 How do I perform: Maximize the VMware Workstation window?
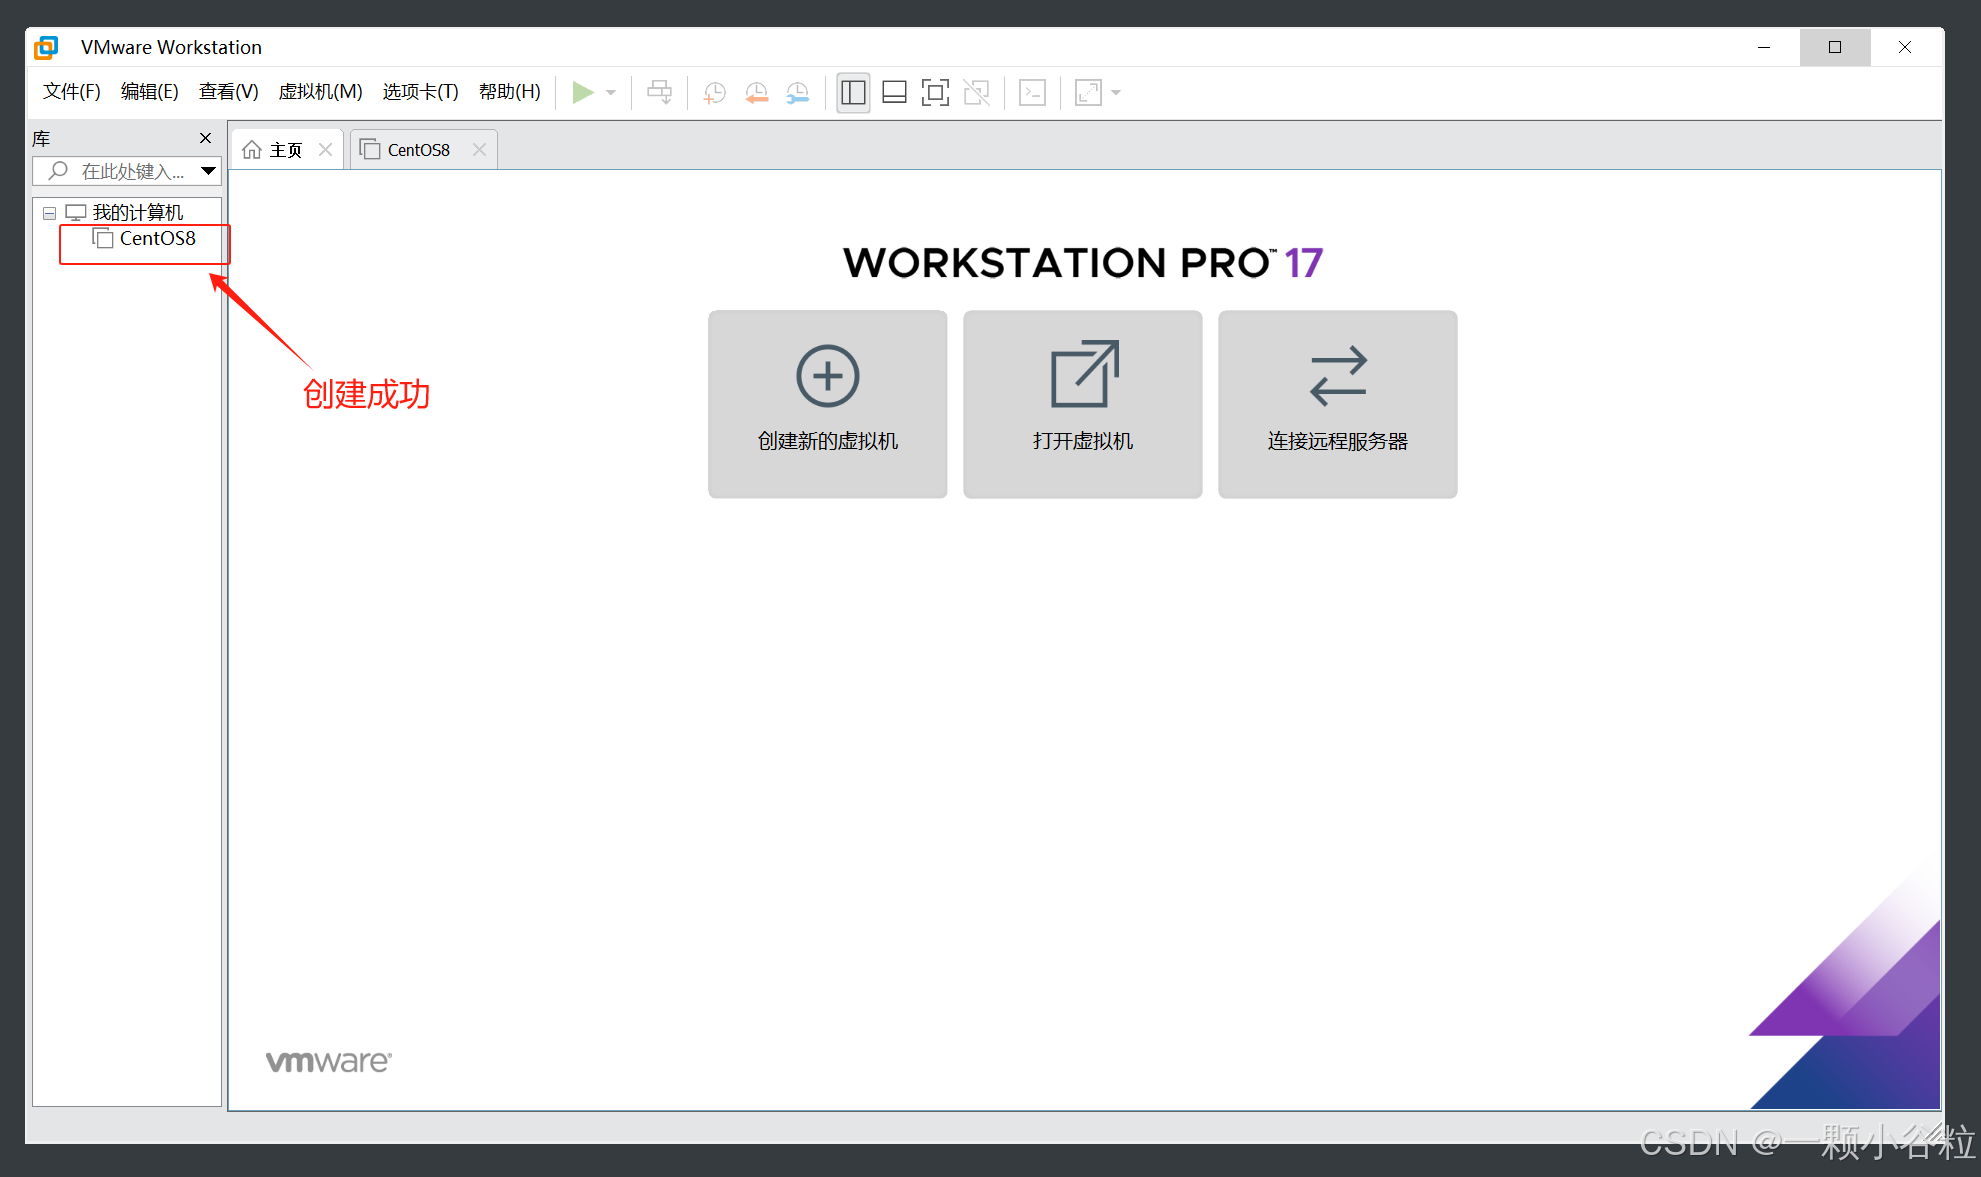1835,47
